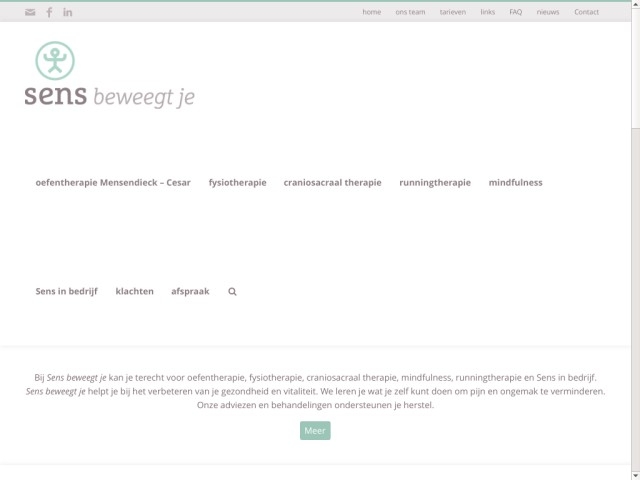Click the email envelope icon
640x480 pixels.
[29, 12]
